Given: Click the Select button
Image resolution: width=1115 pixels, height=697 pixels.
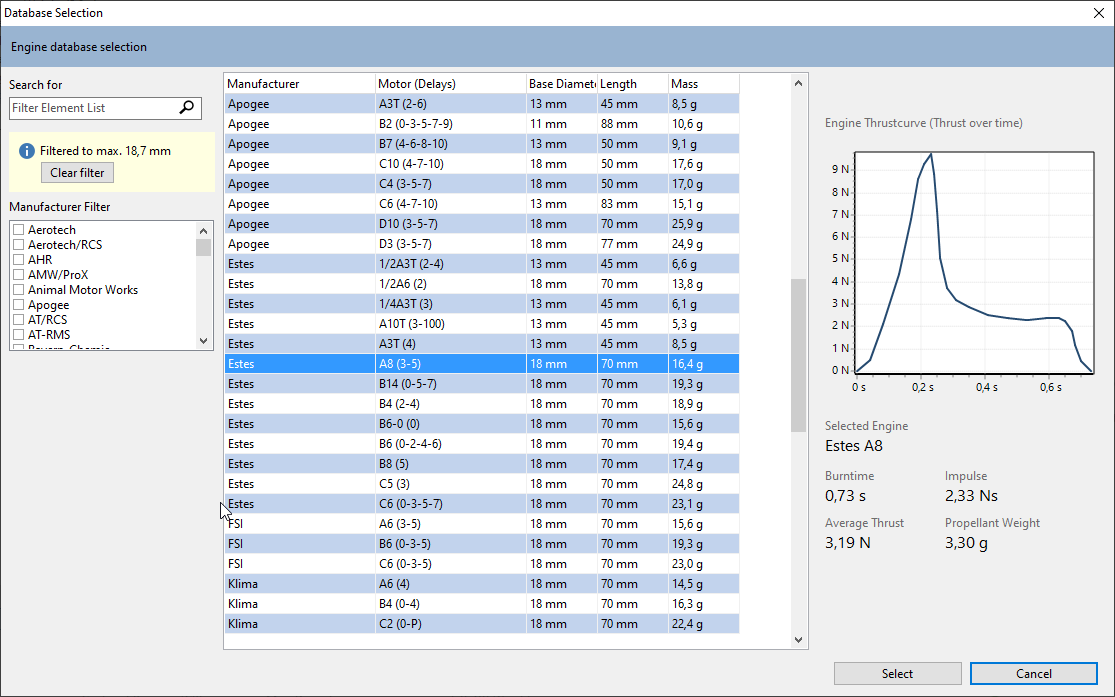Looking at the screenshot, I should (897, 674).
